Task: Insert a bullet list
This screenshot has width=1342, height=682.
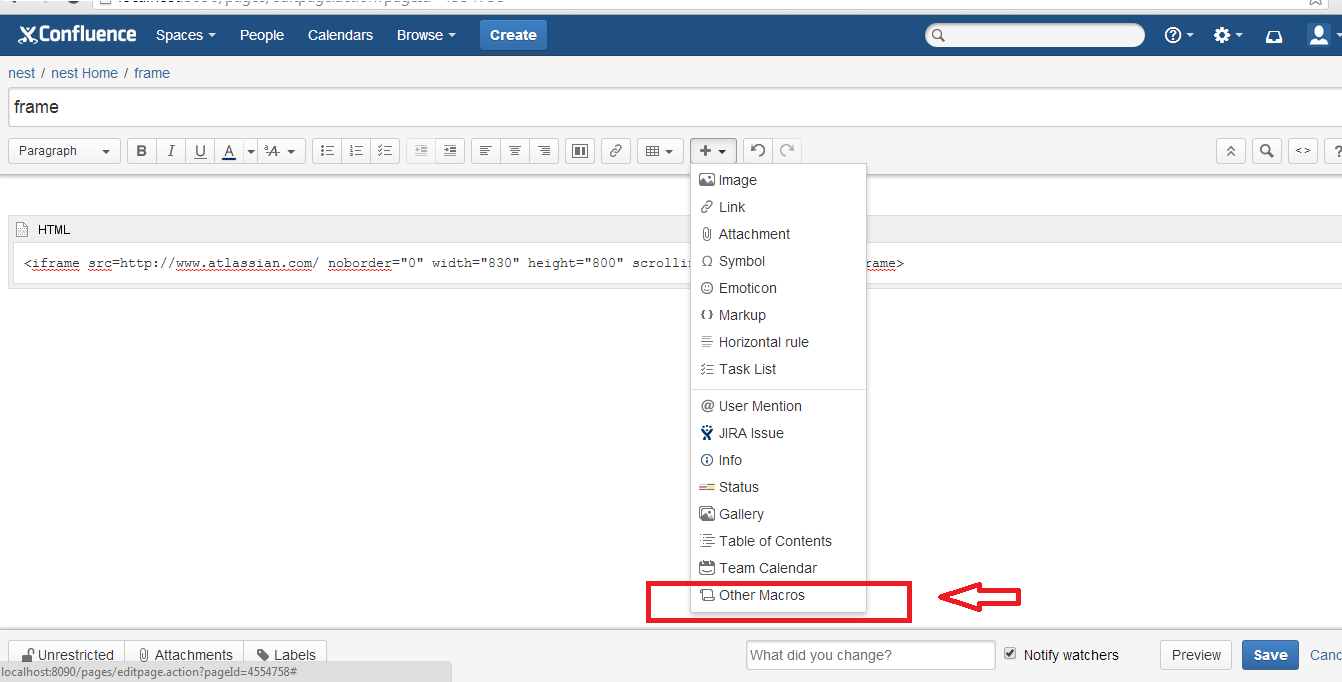Action: tap(326, 151)
